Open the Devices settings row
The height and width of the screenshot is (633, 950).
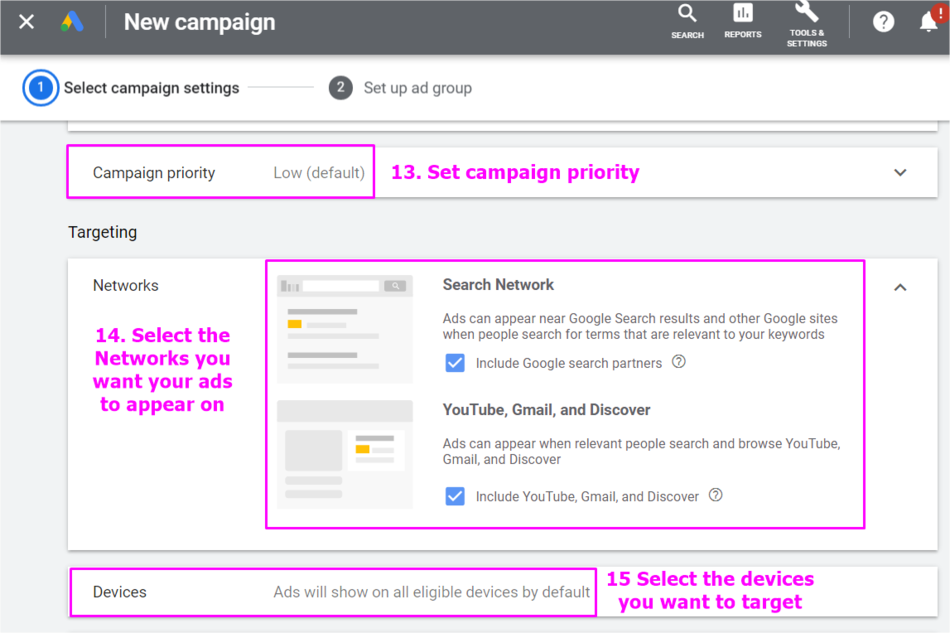tap(502, 592)
